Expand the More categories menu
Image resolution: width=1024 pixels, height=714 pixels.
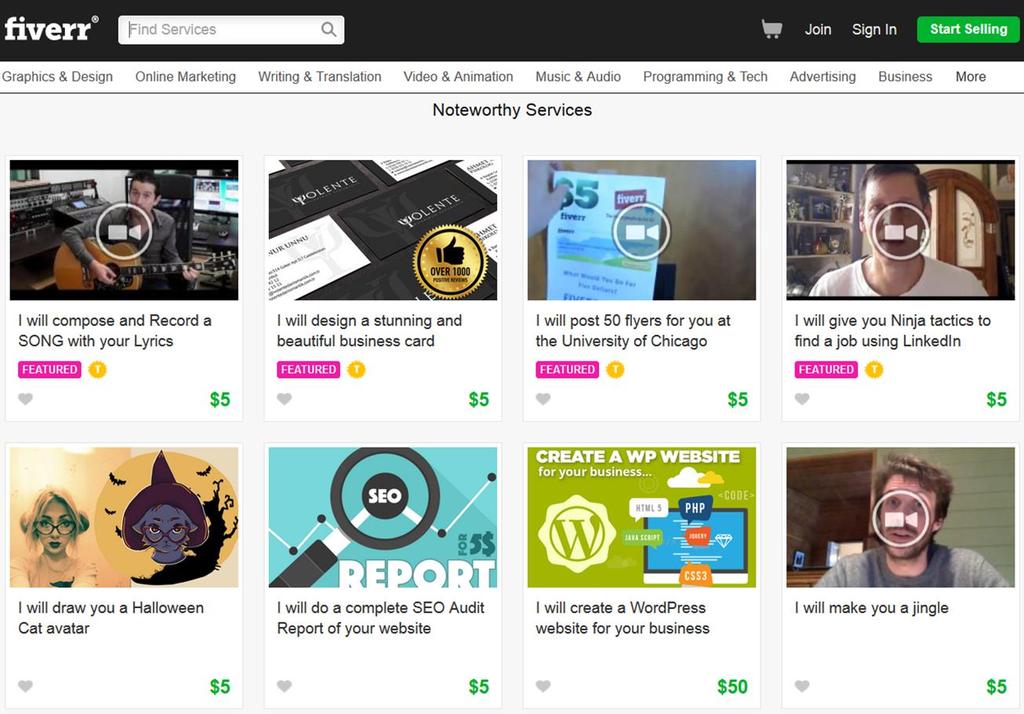point(970,76)
